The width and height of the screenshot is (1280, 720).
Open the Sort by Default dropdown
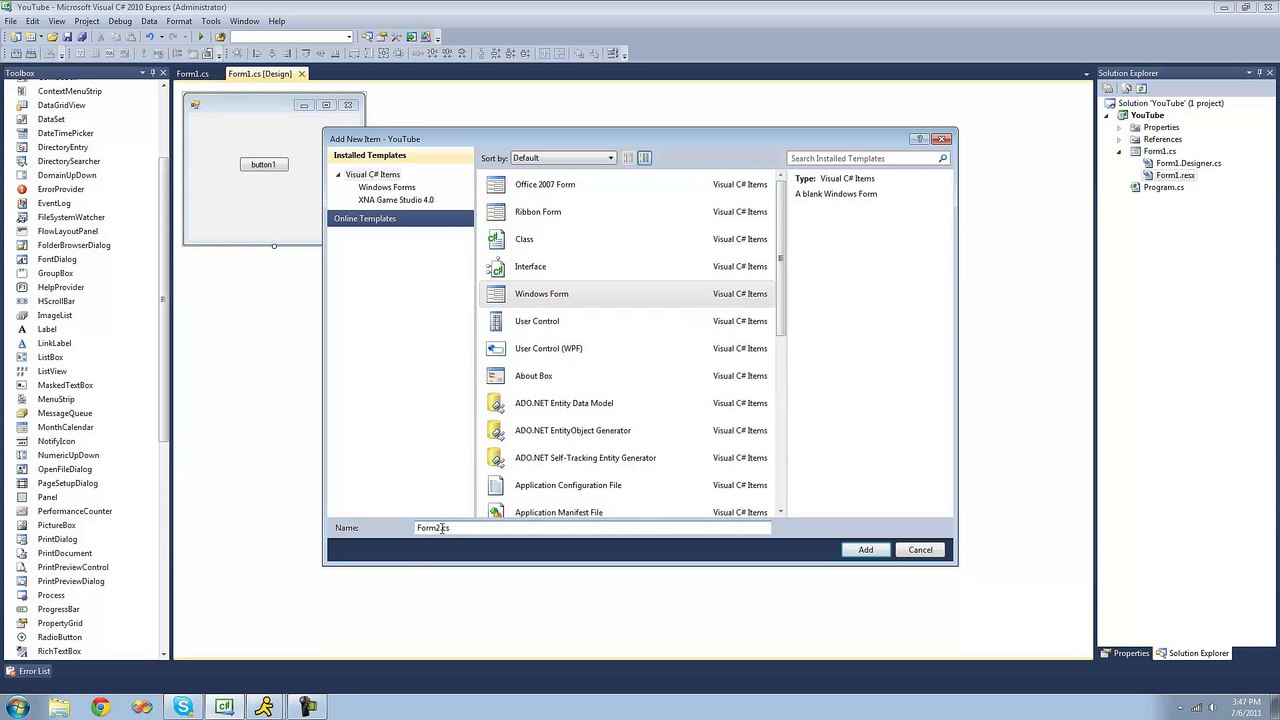click(563, 158)
